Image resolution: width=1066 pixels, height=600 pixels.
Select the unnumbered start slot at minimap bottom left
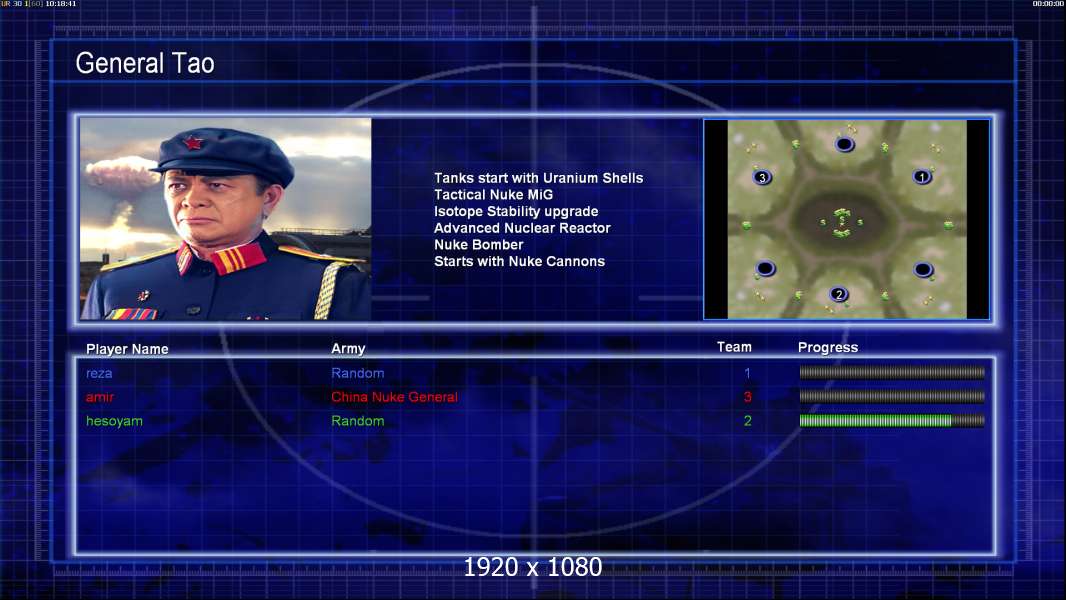(x=766, y=268)
